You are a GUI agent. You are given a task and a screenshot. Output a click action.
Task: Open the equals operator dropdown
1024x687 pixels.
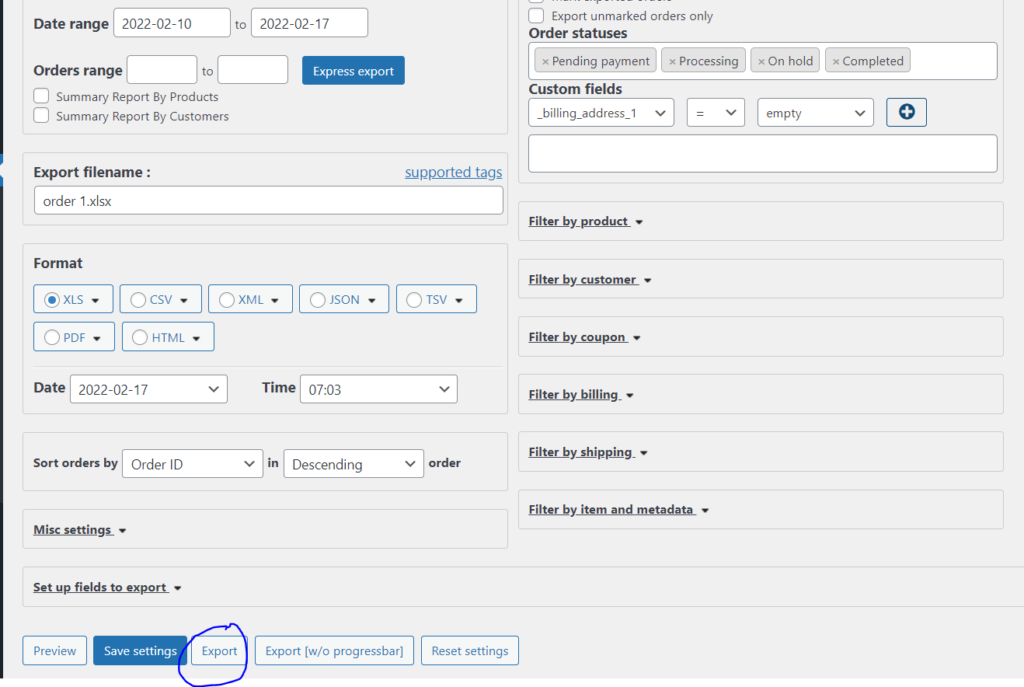716,113
